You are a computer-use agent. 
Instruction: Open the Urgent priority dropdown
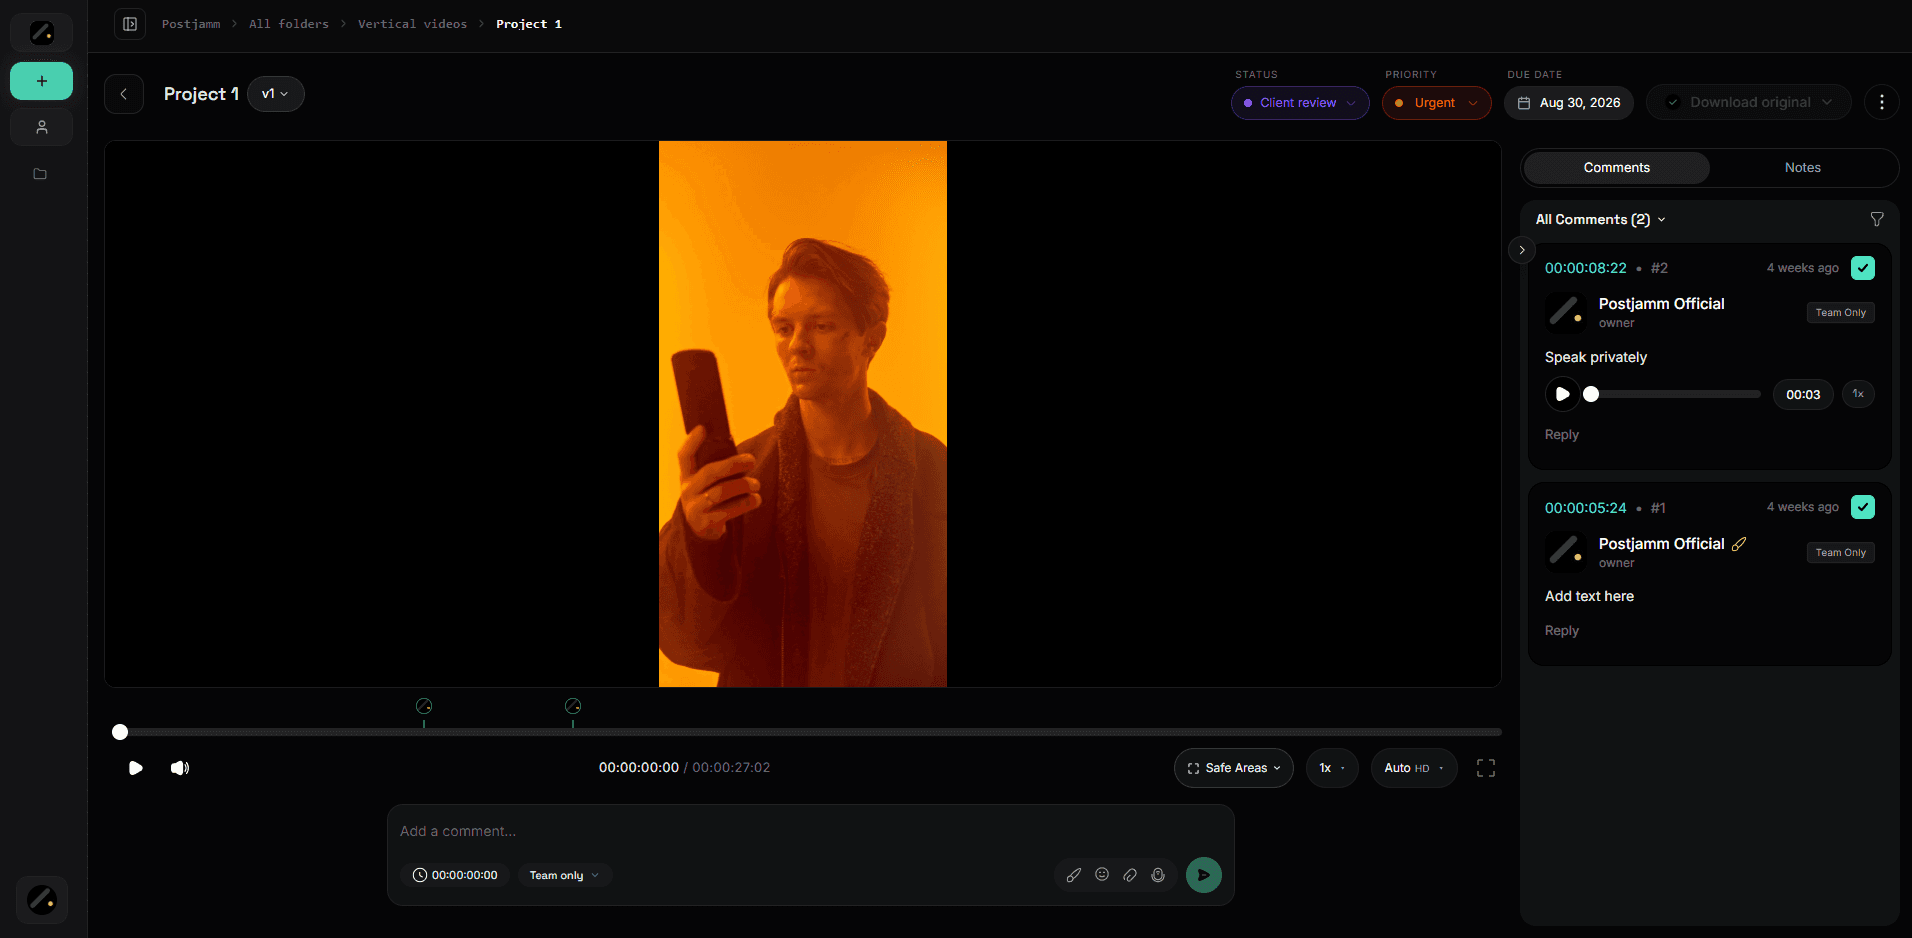click(1436, 103)
